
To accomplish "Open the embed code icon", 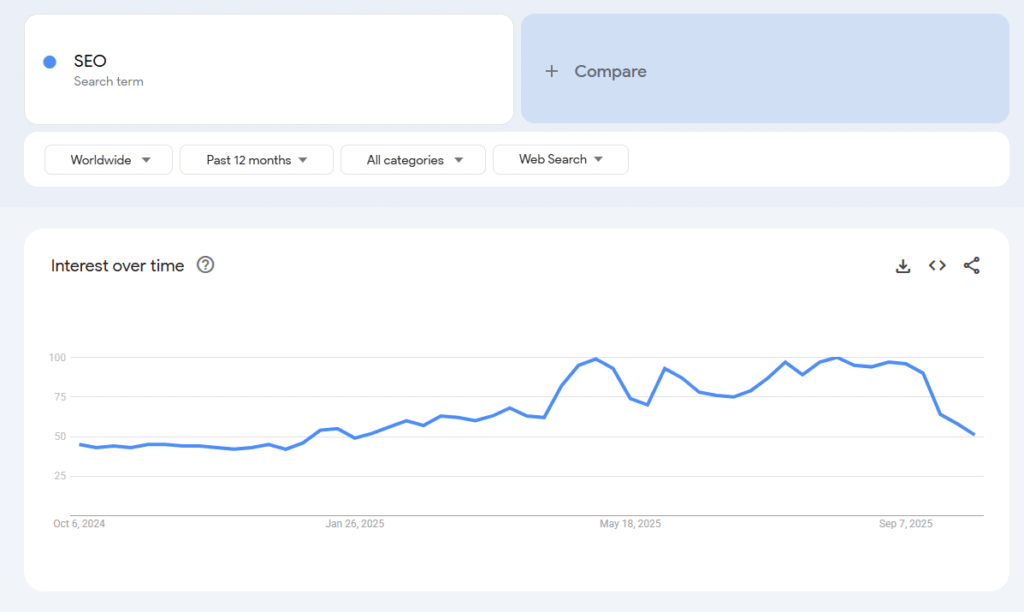I will (937, 266).
